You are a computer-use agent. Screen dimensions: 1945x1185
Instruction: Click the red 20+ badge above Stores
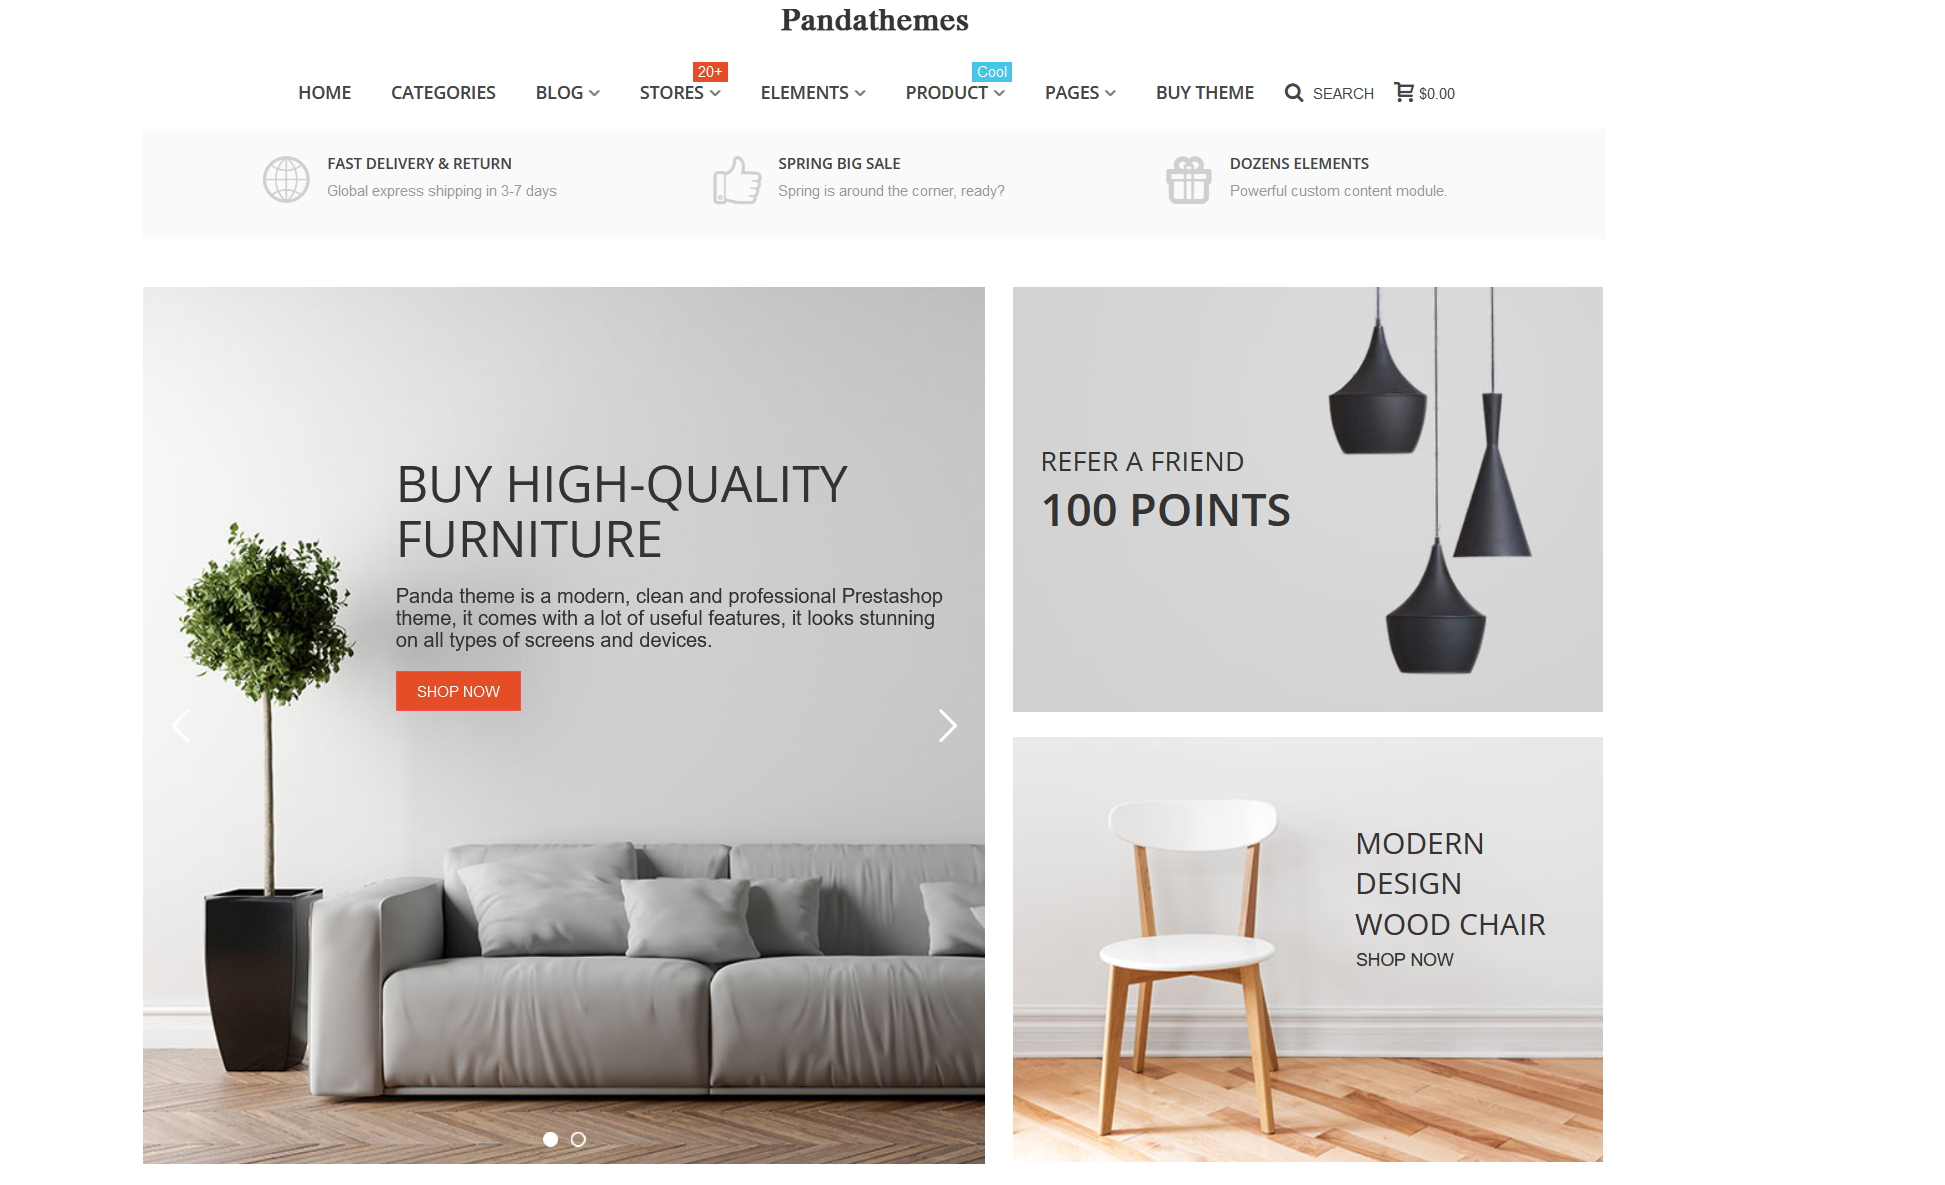point(710,72)
